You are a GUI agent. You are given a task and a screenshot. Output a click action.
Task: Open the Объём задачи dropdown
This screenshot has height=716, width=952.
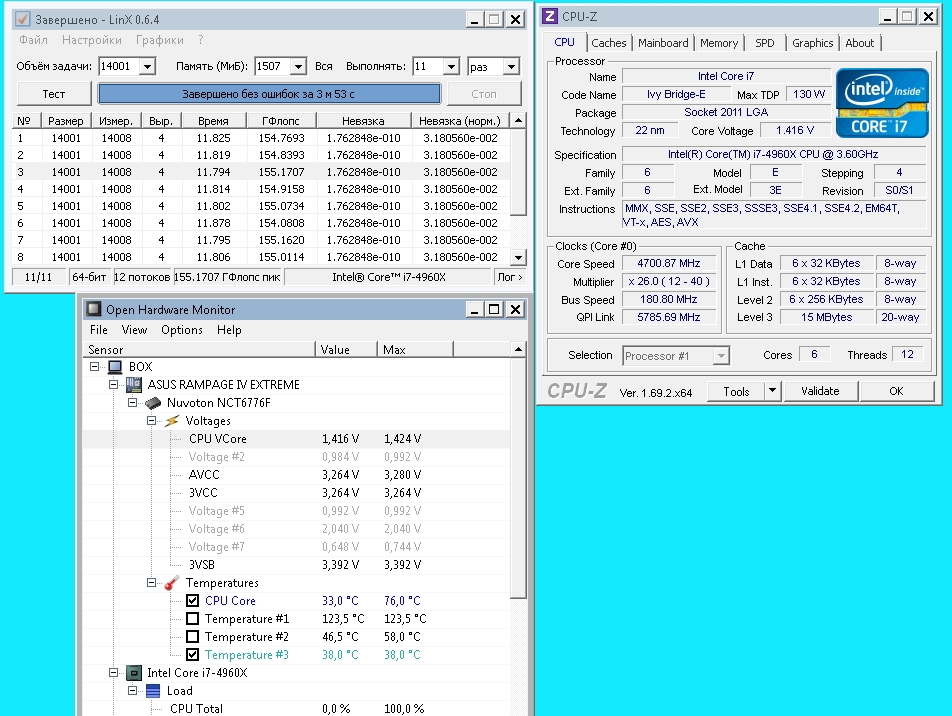point(148,66)
